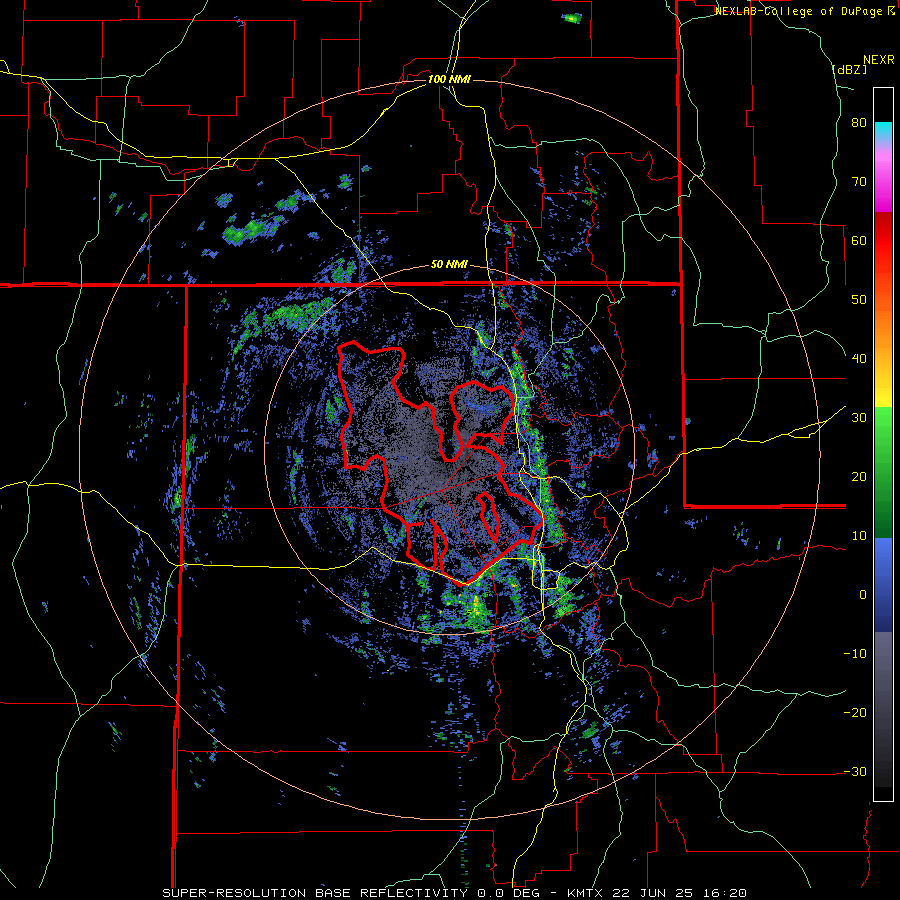
Task: Click the 20 dBZ scale value
Action: point(859,477)
